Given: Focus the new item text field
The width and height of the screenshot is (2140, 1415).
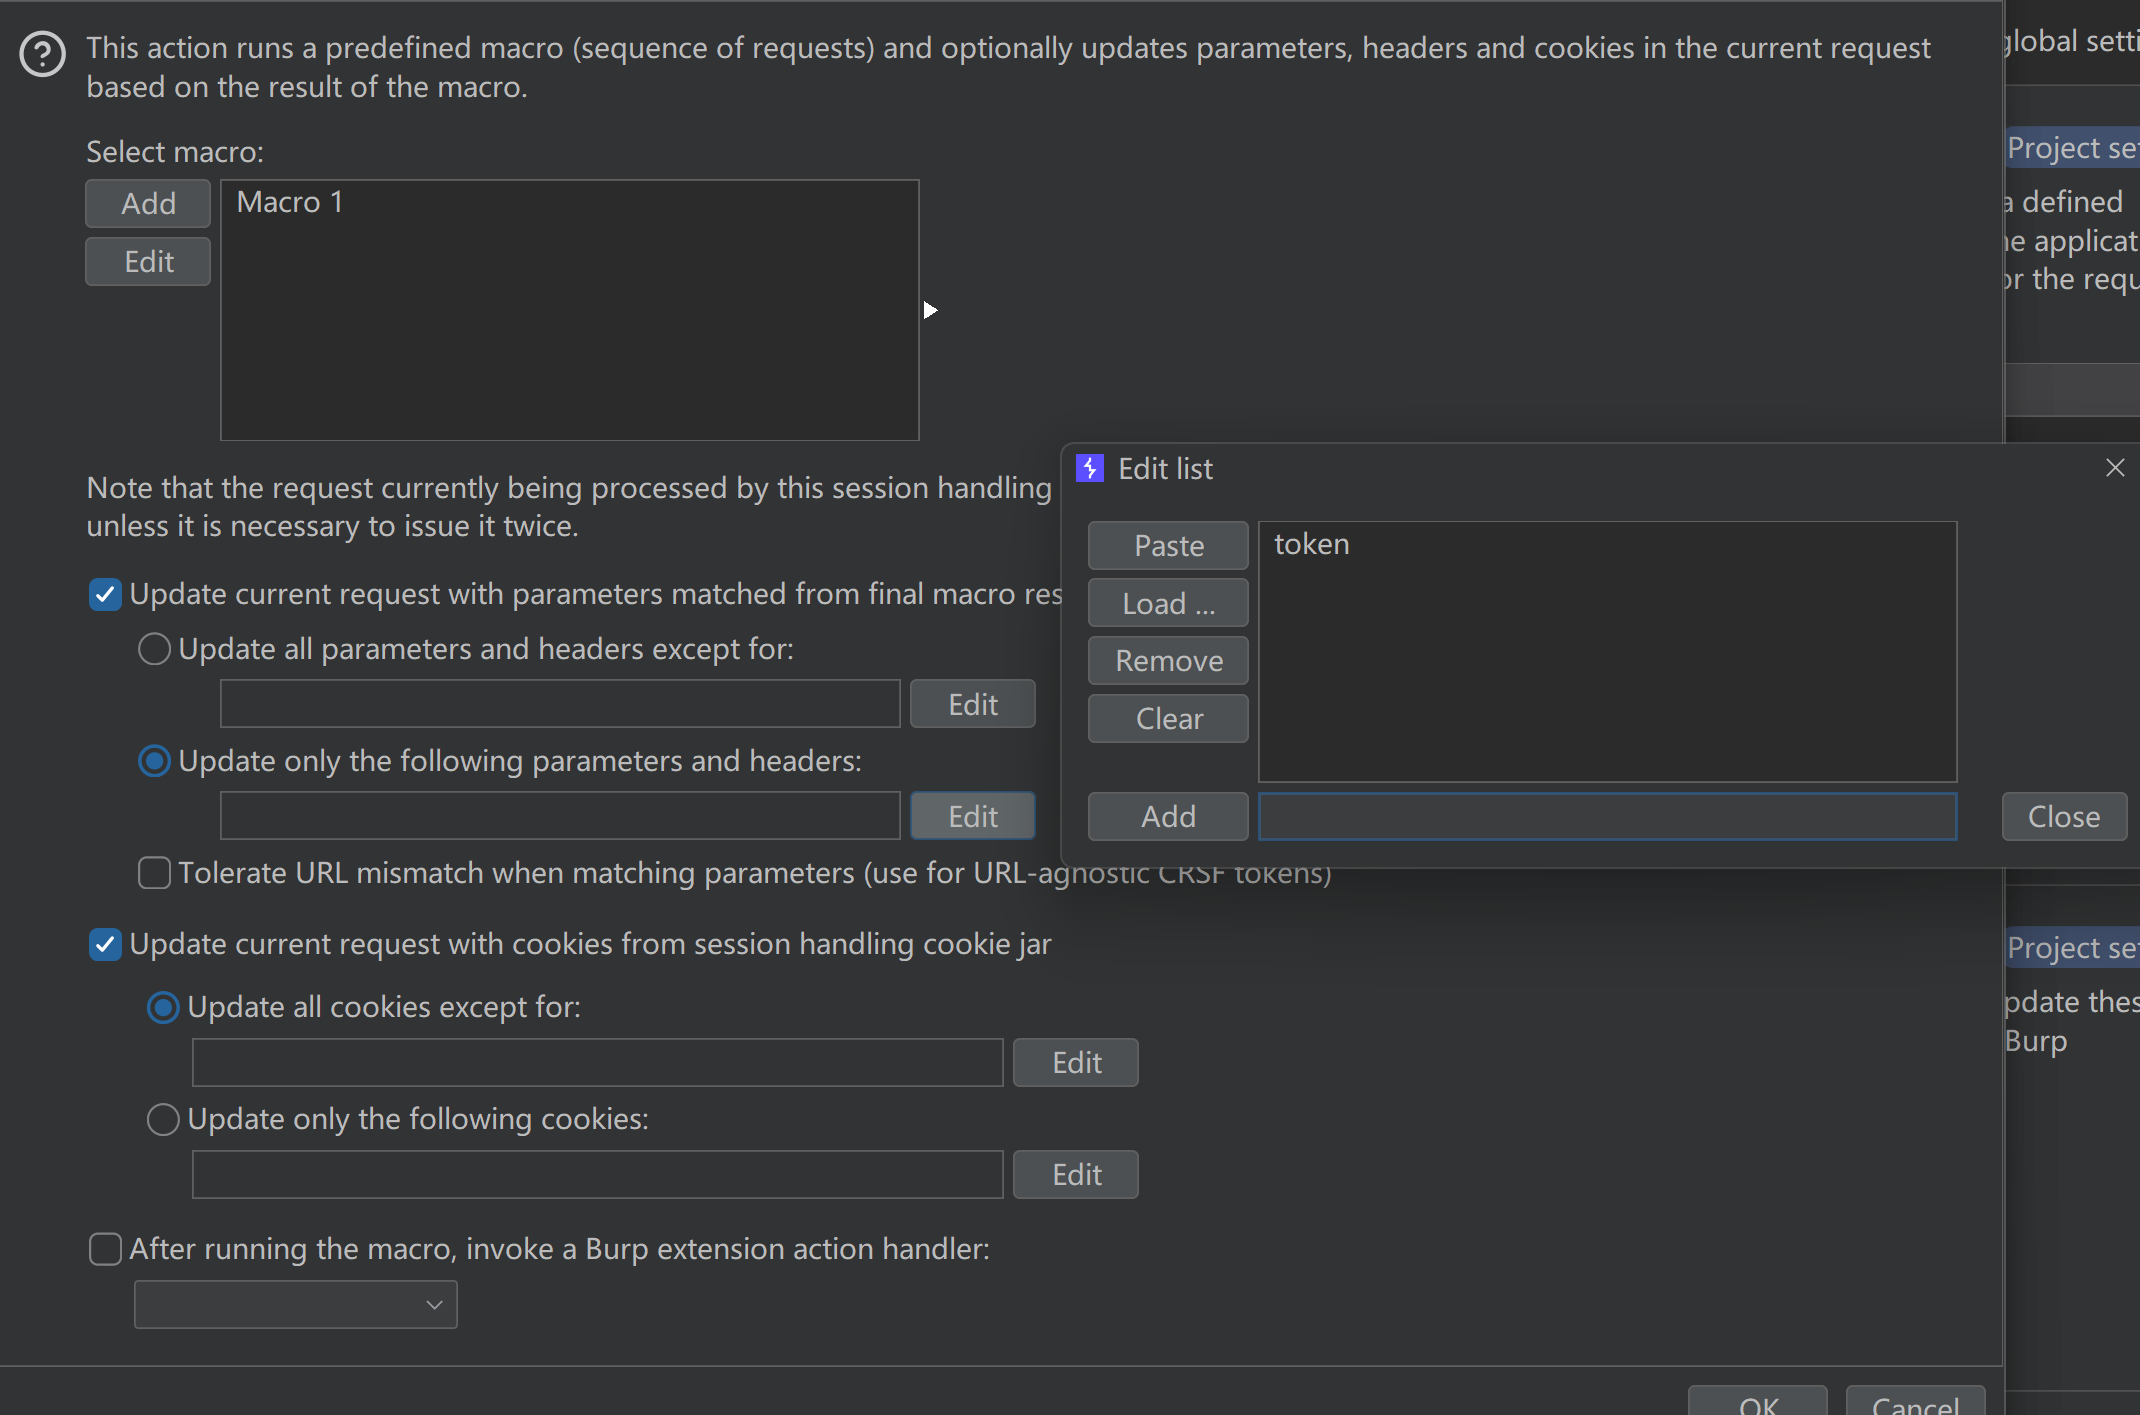Looking at the screenshot, I should [1607, 817].
